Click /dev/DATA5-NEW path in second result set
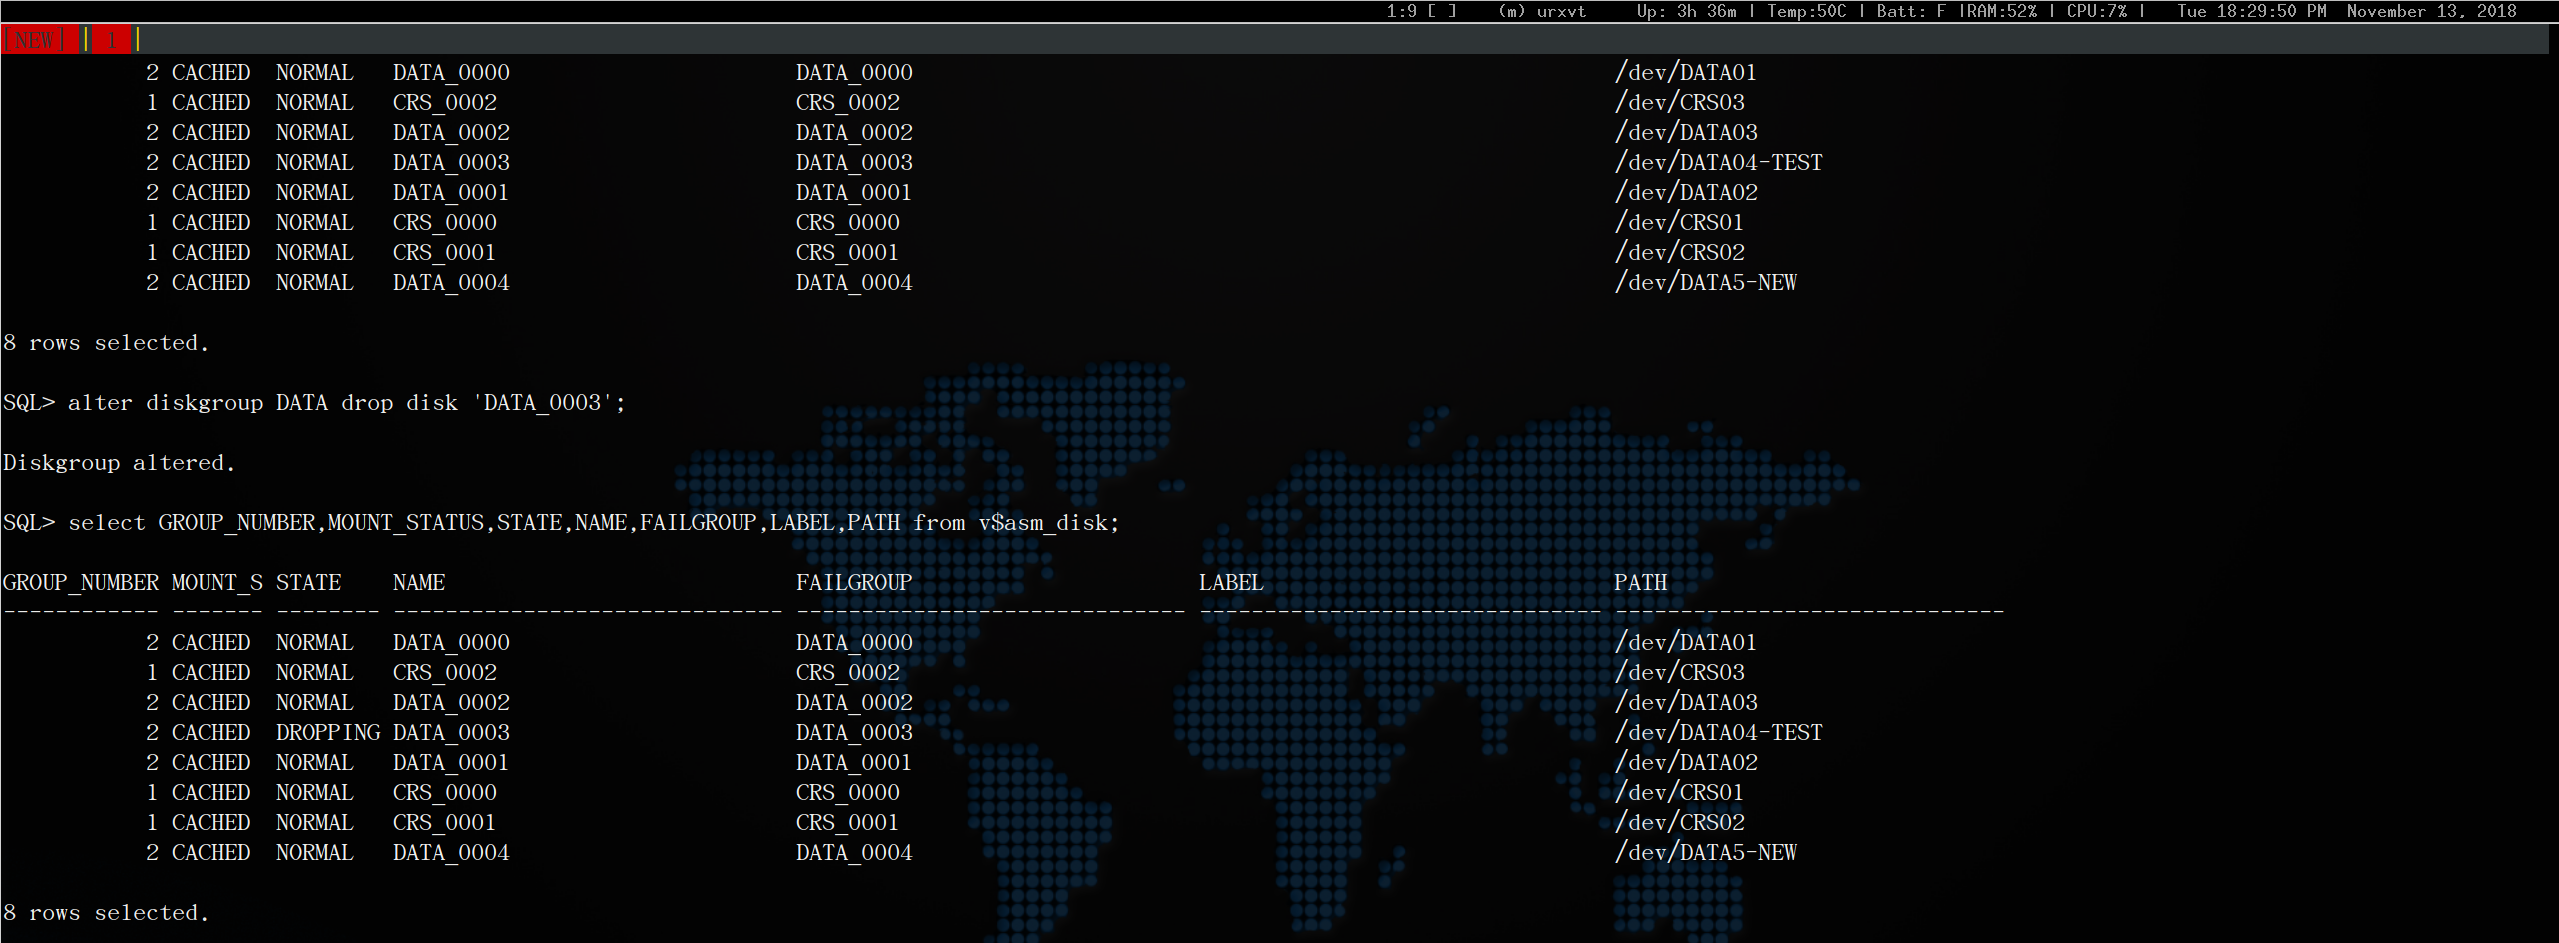 click(1705, 853)
